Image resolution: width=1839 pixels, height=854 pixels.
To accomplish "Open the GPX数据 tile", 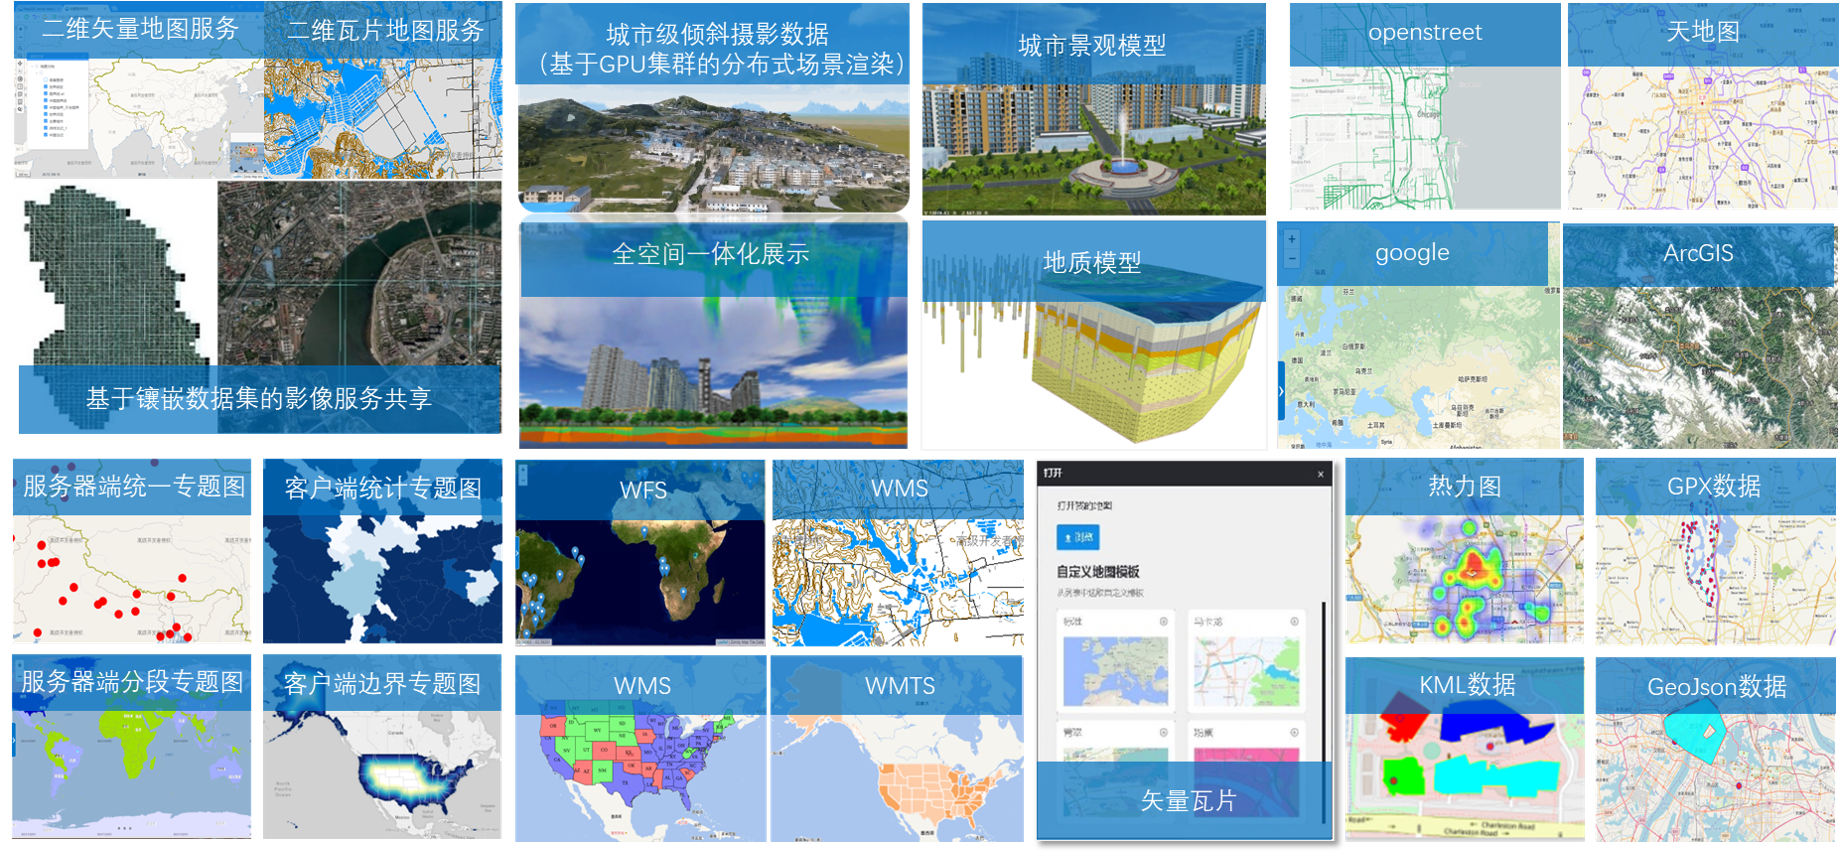I will [x=1715, y=550].
